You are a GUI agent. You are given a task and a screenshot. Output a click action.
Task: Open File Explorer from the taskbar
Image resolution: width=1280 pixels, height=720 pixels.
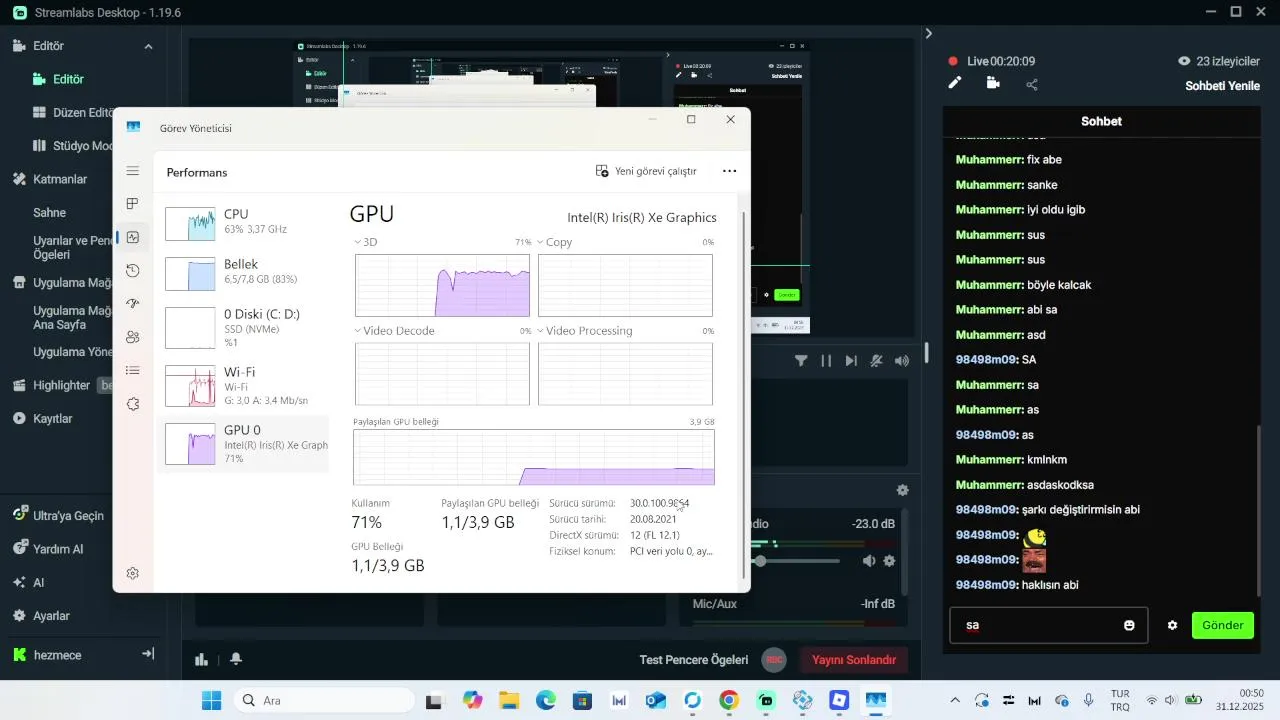pos(508,701)
